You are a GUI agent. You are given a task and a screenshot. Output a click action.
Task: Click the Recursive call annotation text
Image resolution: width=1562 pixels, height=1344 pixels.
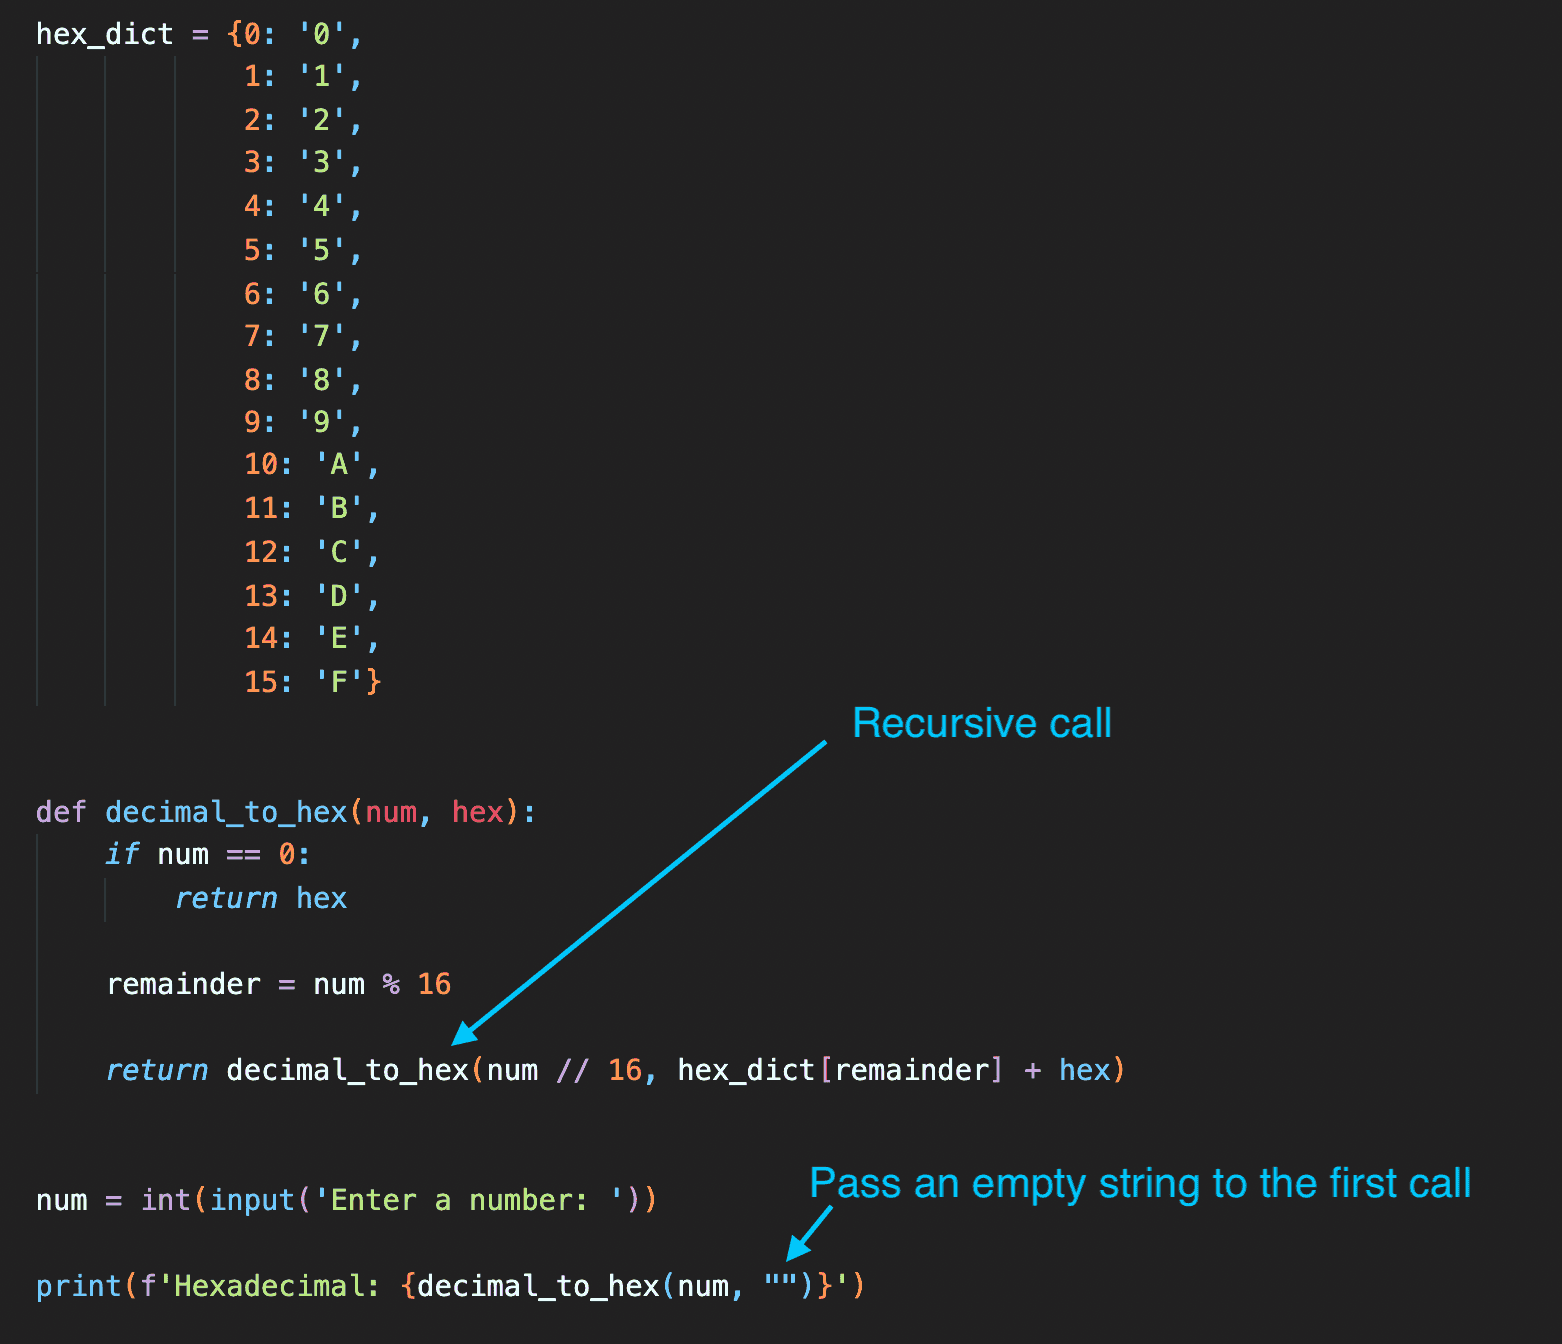tap(981, 722)
